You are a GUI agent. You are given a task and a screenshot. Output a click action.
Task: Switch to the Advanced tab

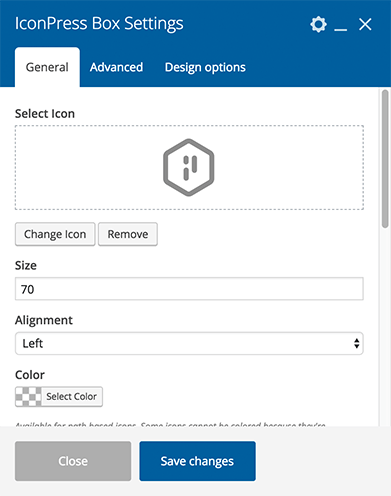coord(116,67)
